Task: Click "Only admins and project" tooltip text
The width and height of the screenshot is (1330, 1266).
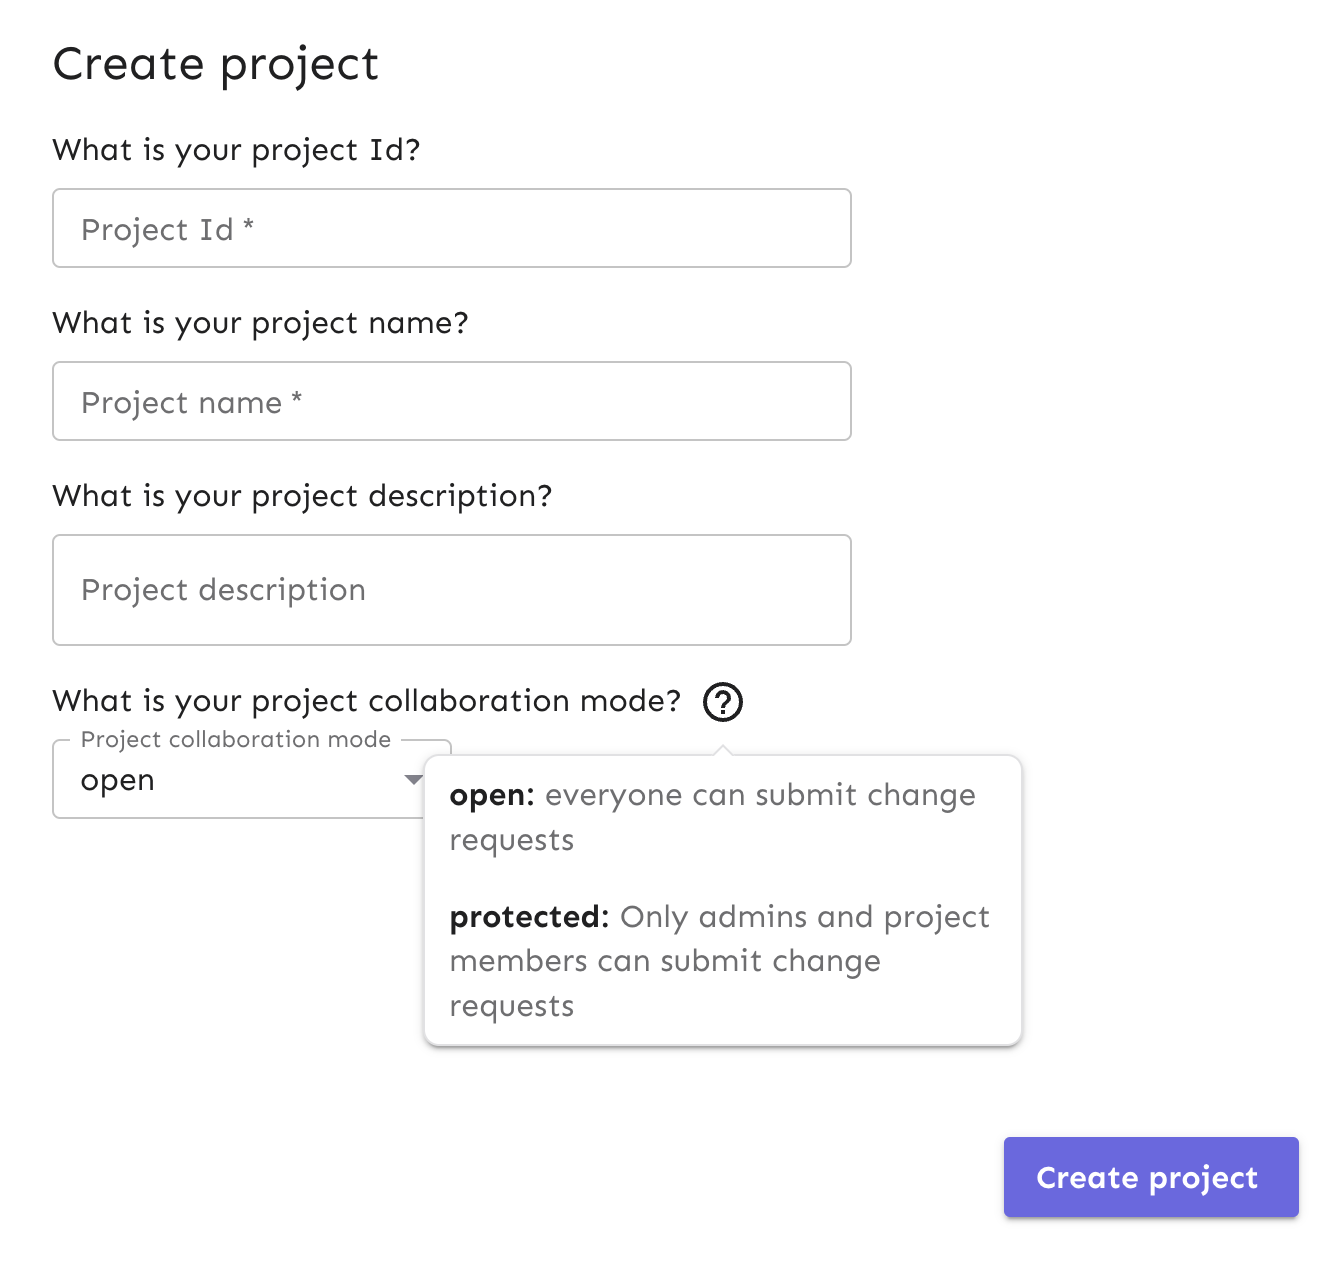Action: pyautogui.click(x=805, y=917)
